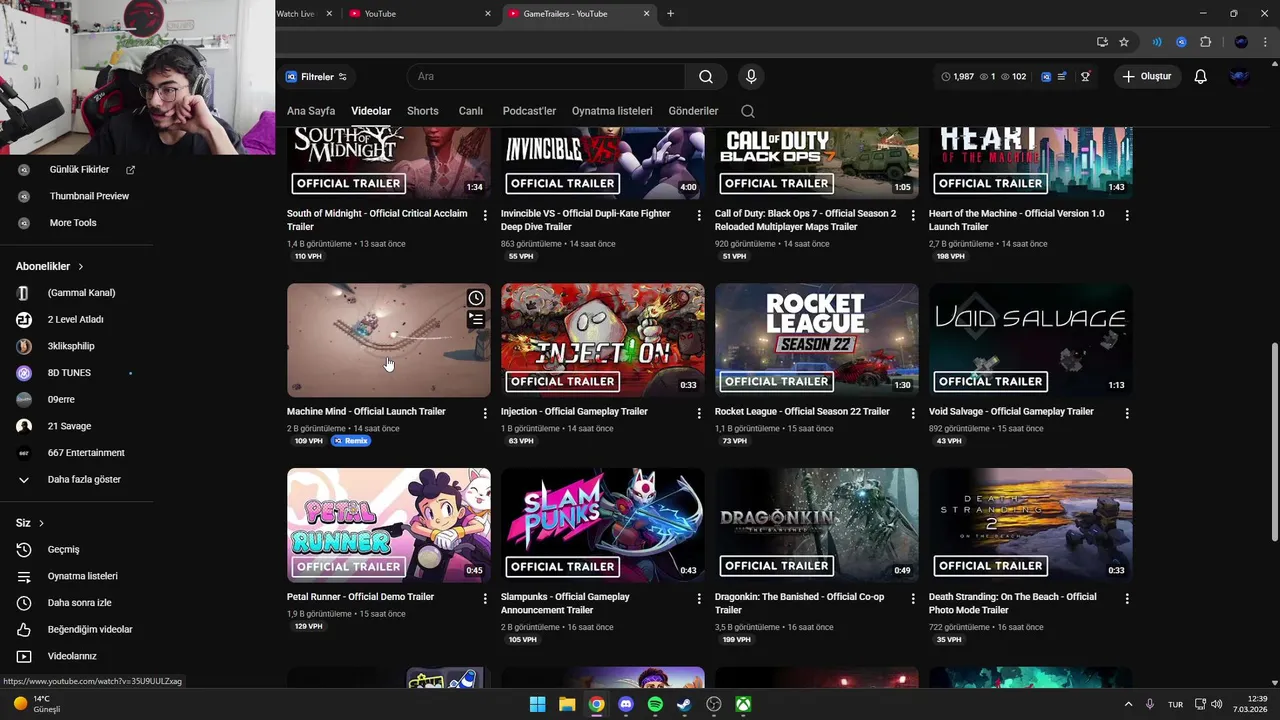
Task: Open options menu for Death Stranding video
Action: pyautogui.click(x=1127, y=598)
